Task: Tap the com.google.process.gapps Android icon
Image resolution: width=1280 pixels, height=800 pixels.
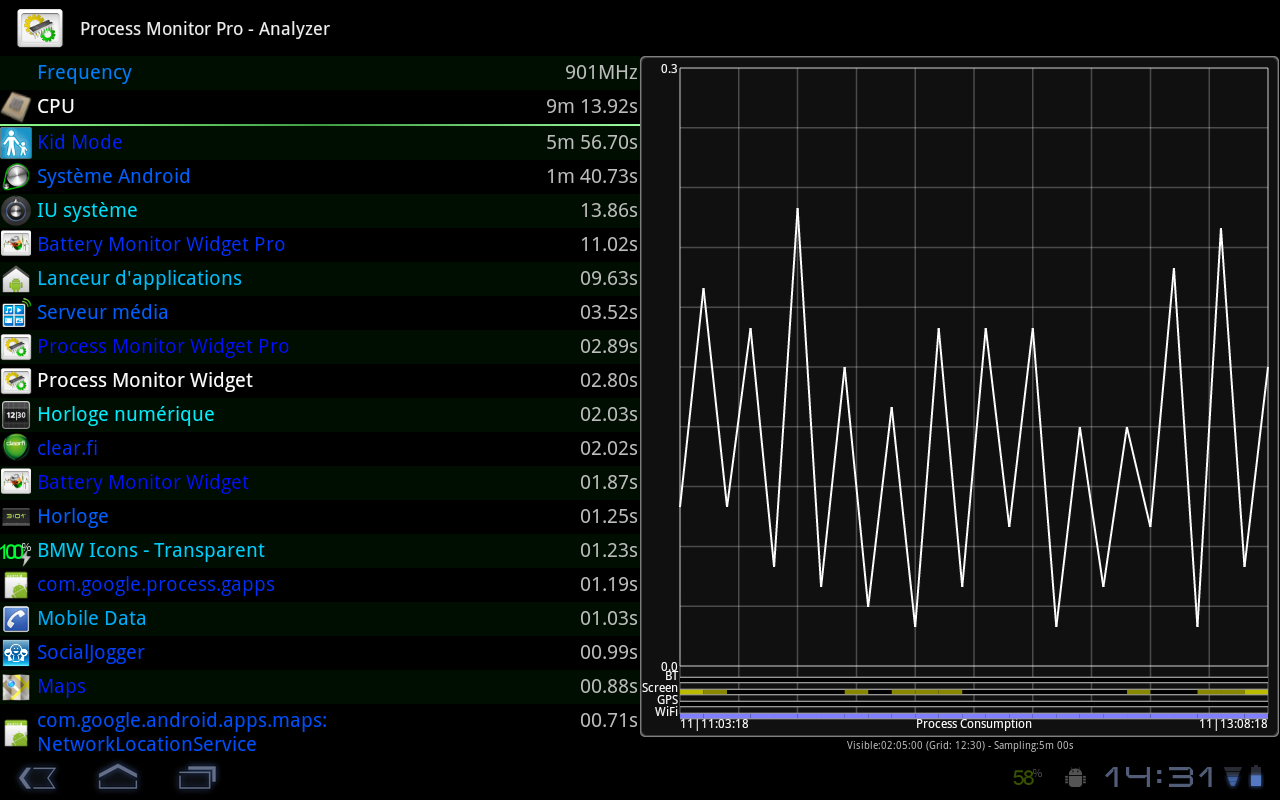Action: 16,584
